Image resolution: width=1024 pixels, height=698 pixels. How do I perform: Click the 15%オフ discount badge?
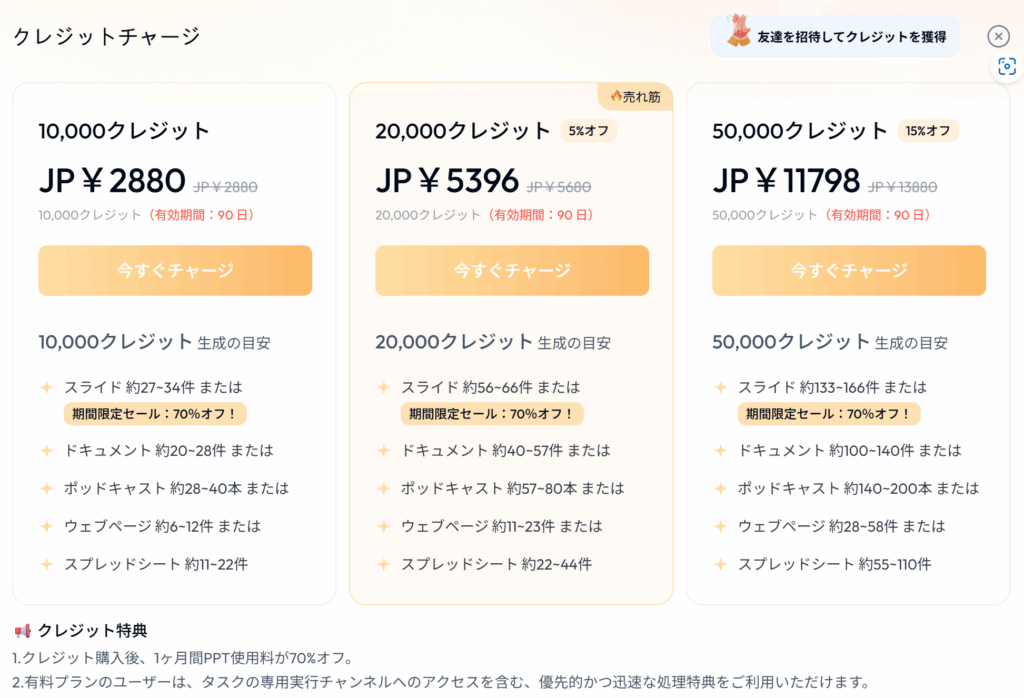[x=928, y=131]
